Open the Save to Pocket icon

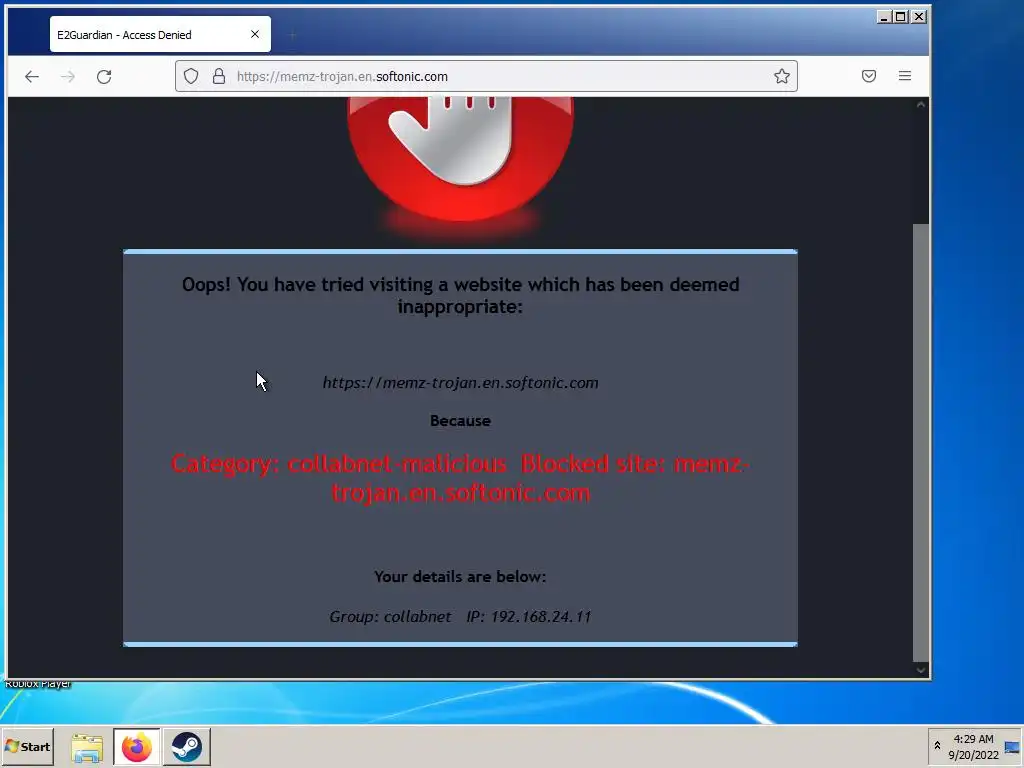(869, 76)
